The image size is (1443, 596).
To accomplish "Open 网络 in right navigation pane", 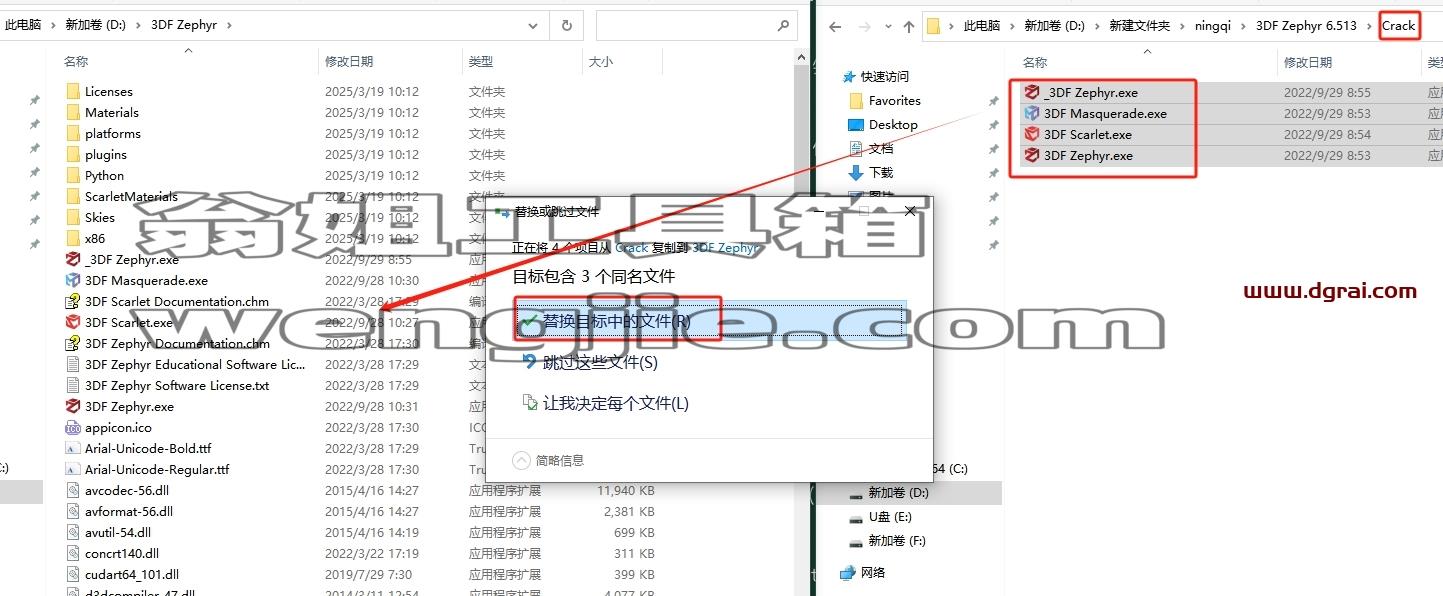I will pyautogui.click(x=872, y=572).
